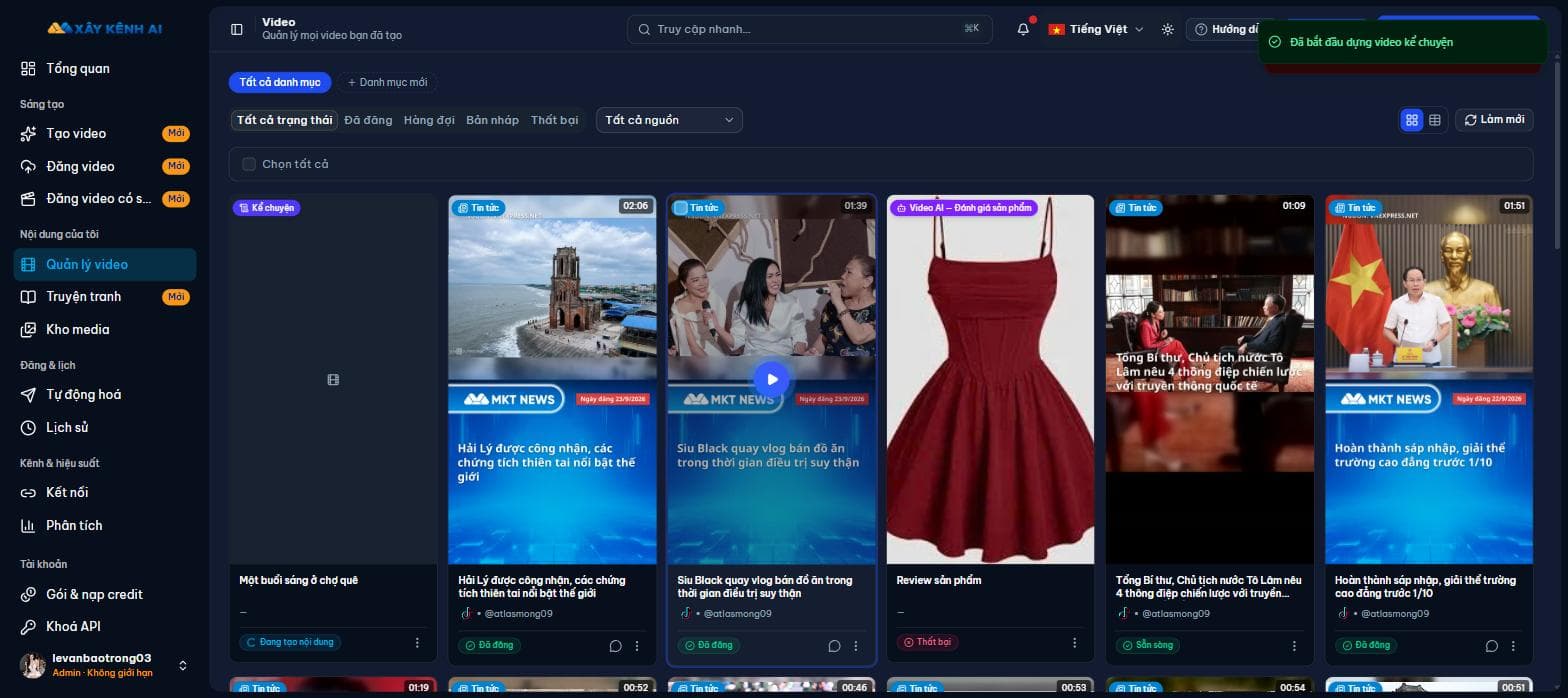Open the Tổng quan dashboard icon
Viewport: 1568px width, 698px height.
(28, 69)
